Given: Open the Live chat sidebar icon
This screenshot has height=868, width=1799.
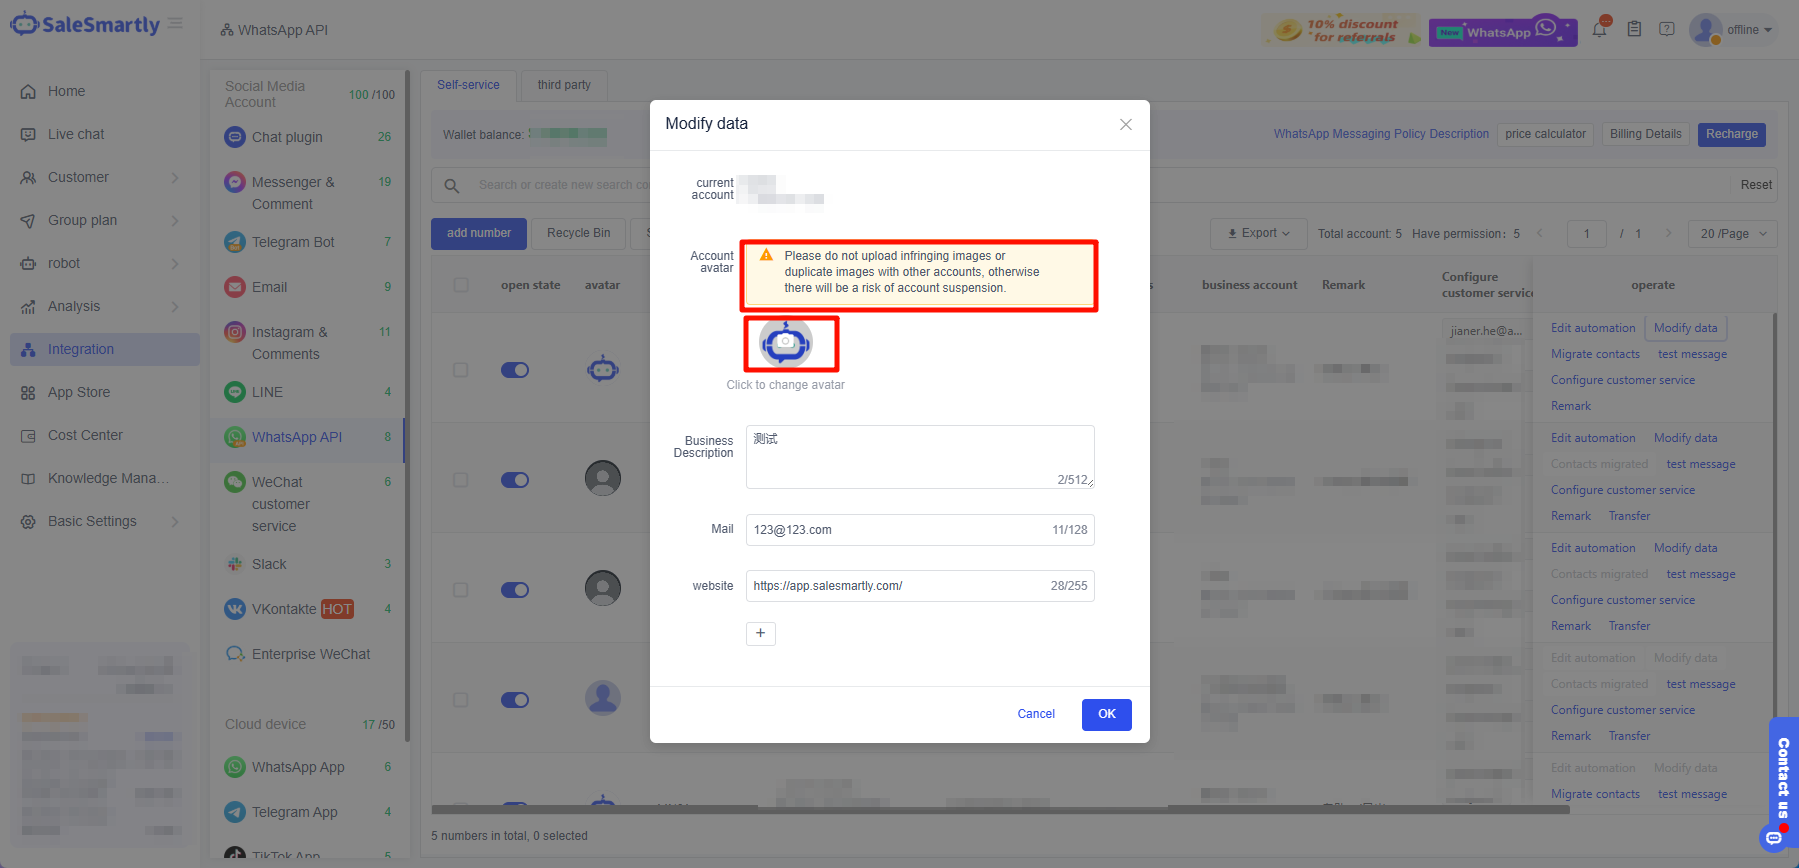Looking at the screenshot, I should (x=28, y=135).
